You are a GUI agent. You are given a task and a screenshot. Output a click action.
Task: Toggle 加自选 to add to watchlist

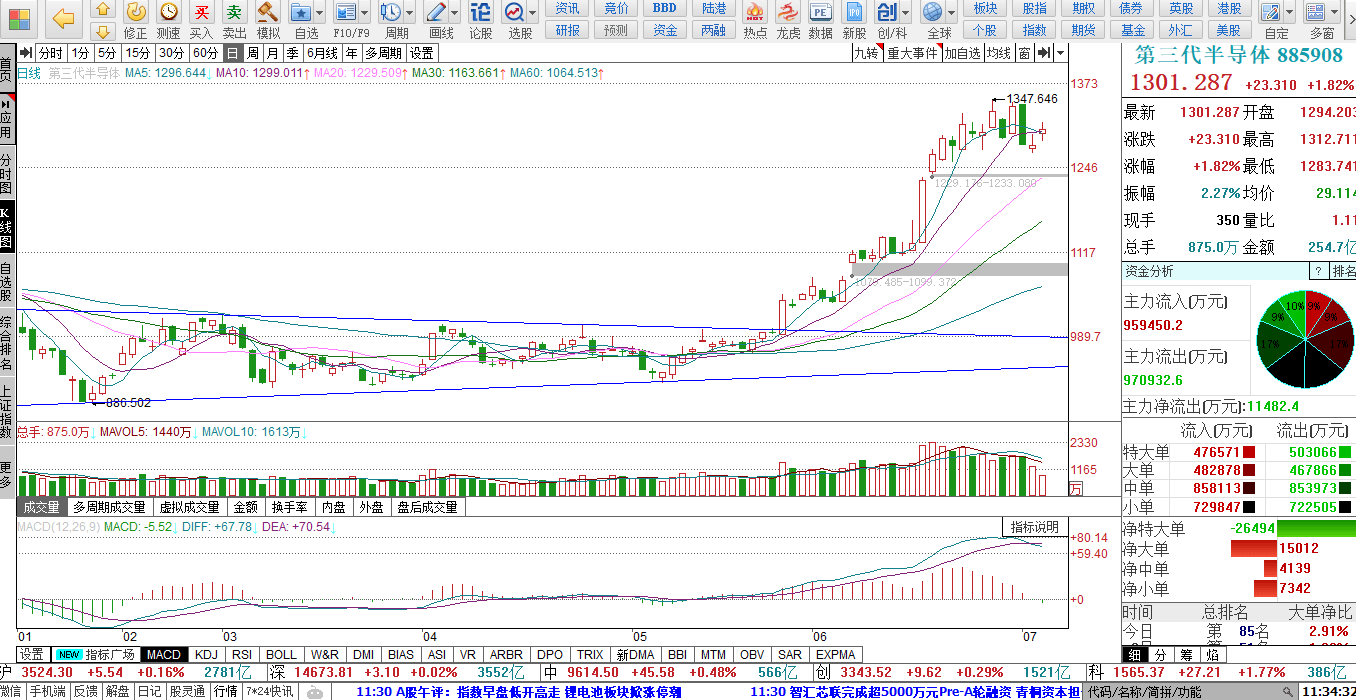pyautogui.click(x=962, y=53)
